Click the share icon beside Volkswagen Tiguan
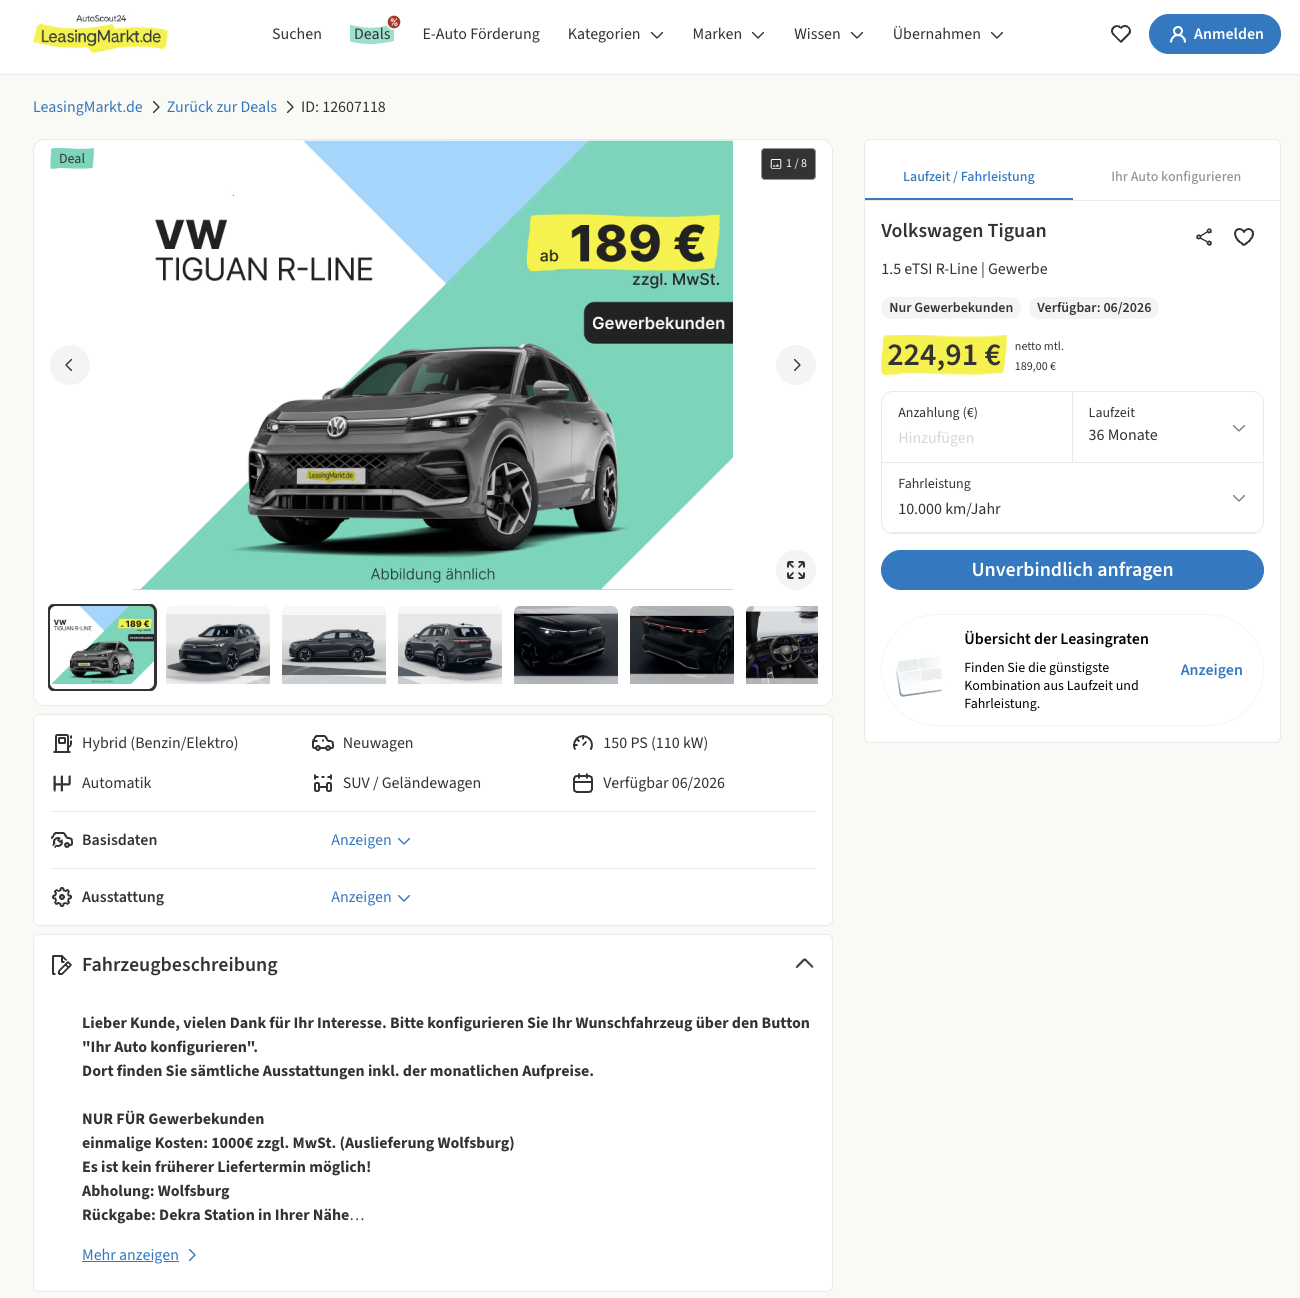 point(1204,237)
